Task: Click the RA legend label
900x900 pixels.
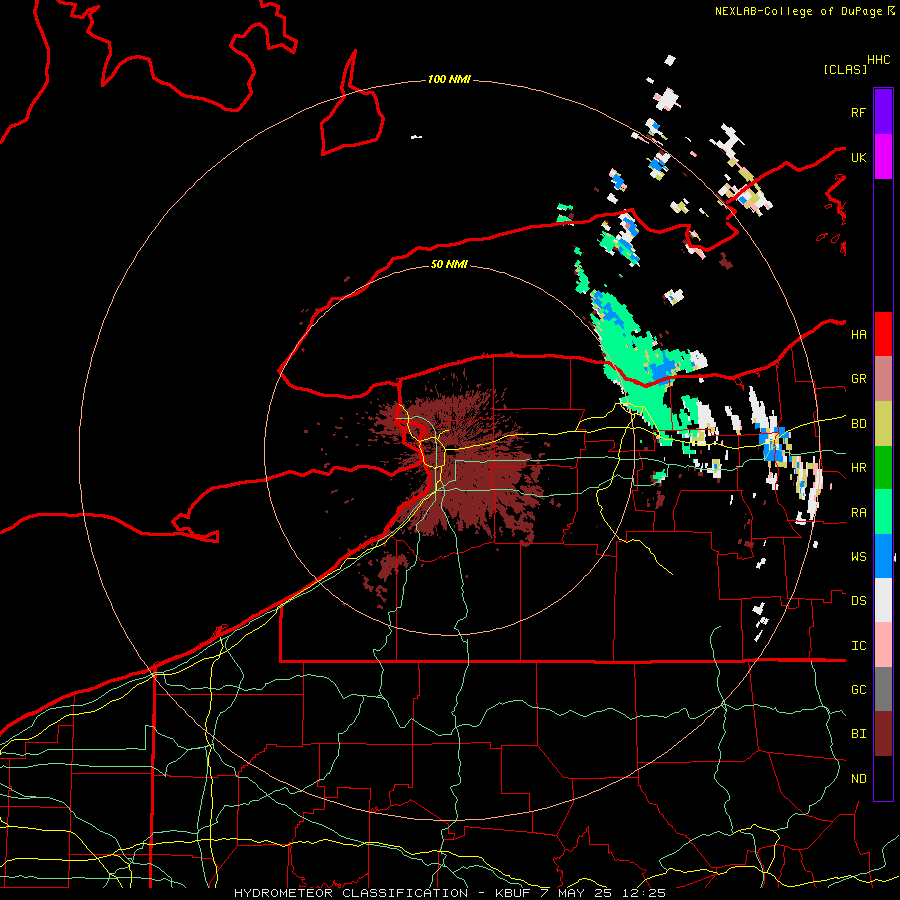Action: pyautogui.click(x=858, y=512)
